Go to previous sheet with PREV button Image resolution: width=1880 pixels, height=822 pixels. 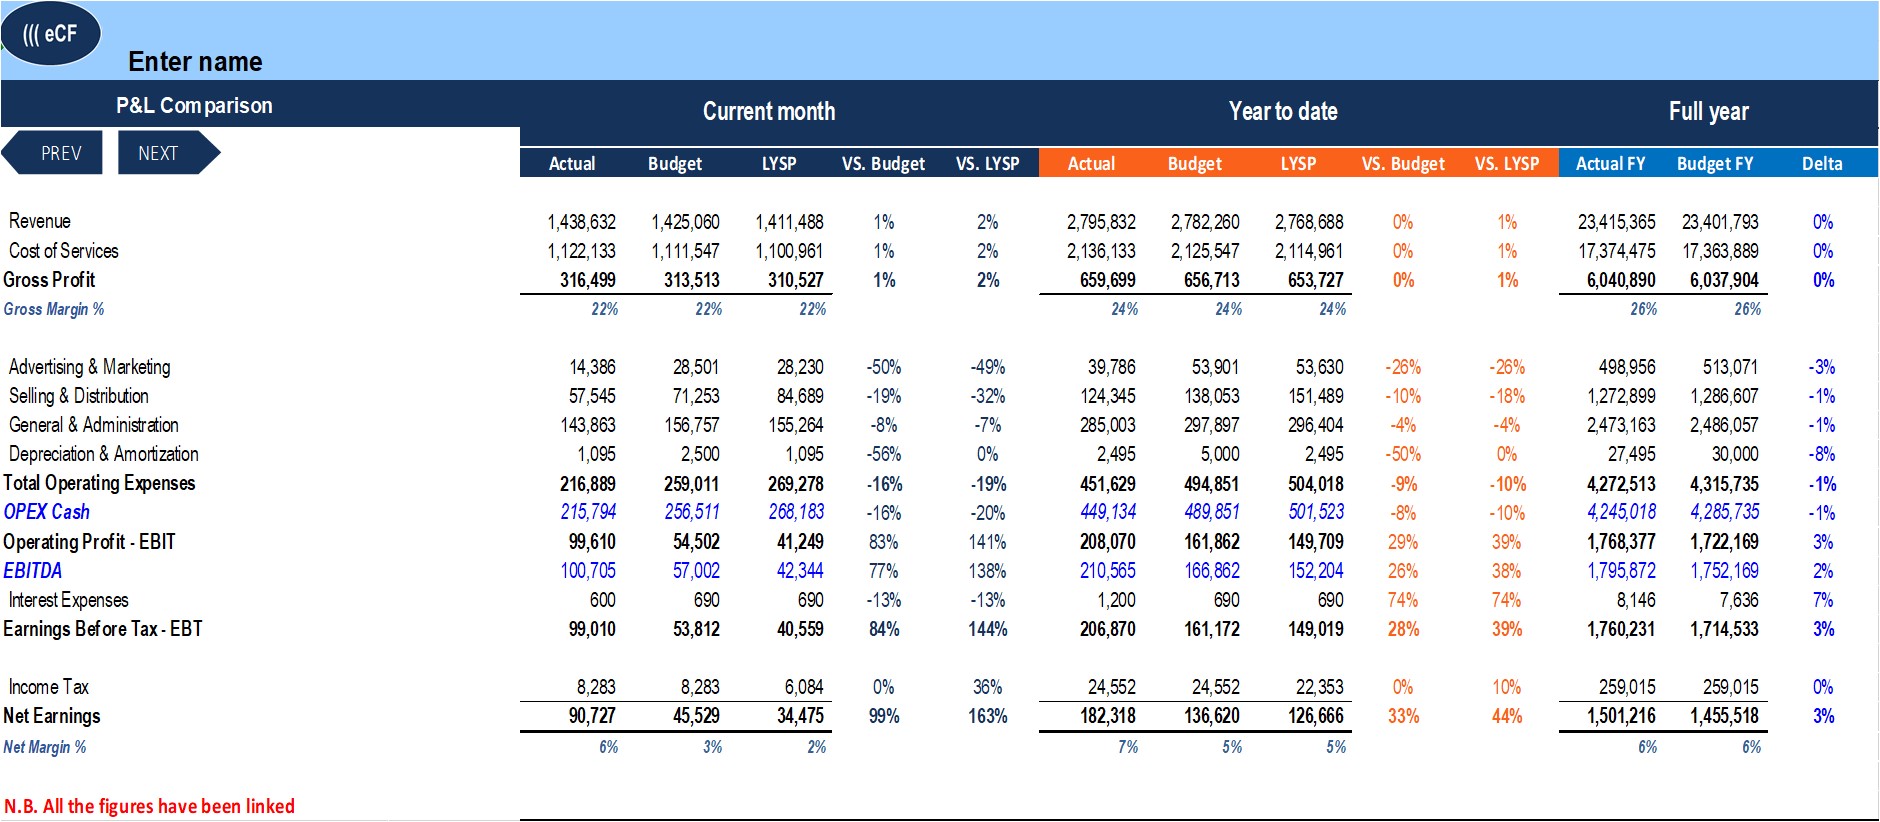53,153
